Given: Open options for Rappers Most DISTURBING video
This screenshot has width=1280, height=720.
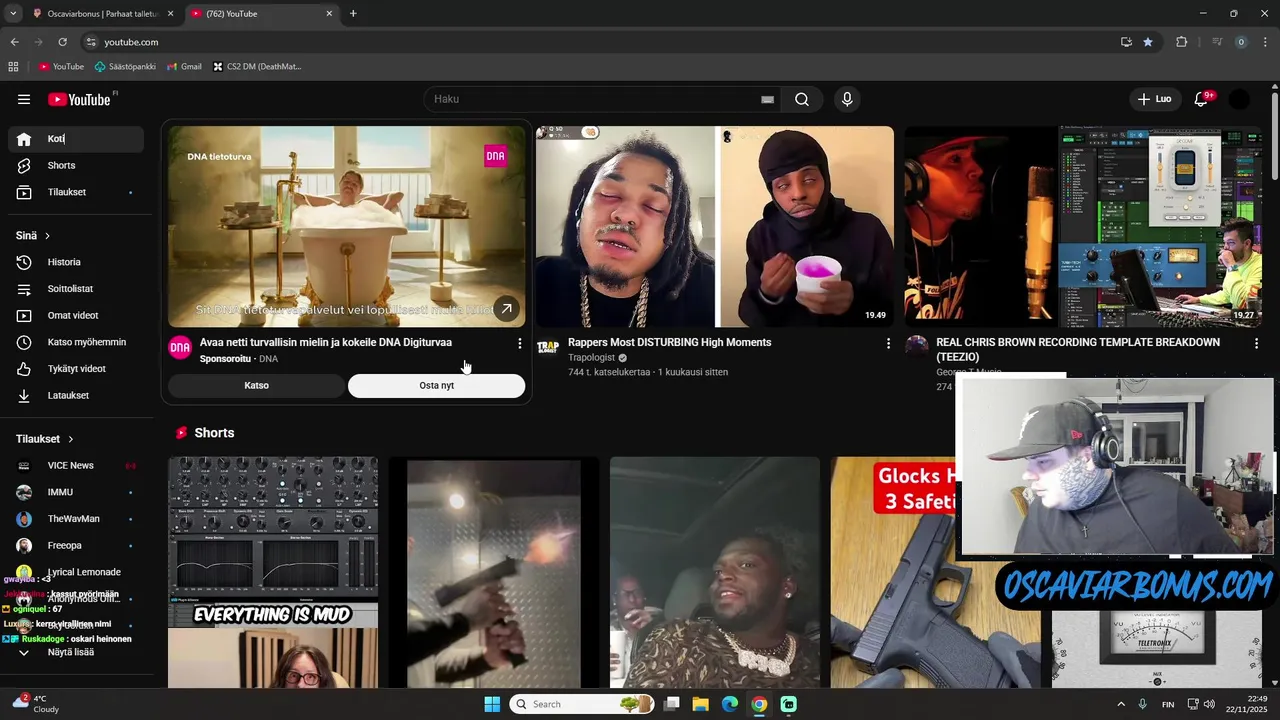Looking at the screenshot, I should tap(888, 343).
